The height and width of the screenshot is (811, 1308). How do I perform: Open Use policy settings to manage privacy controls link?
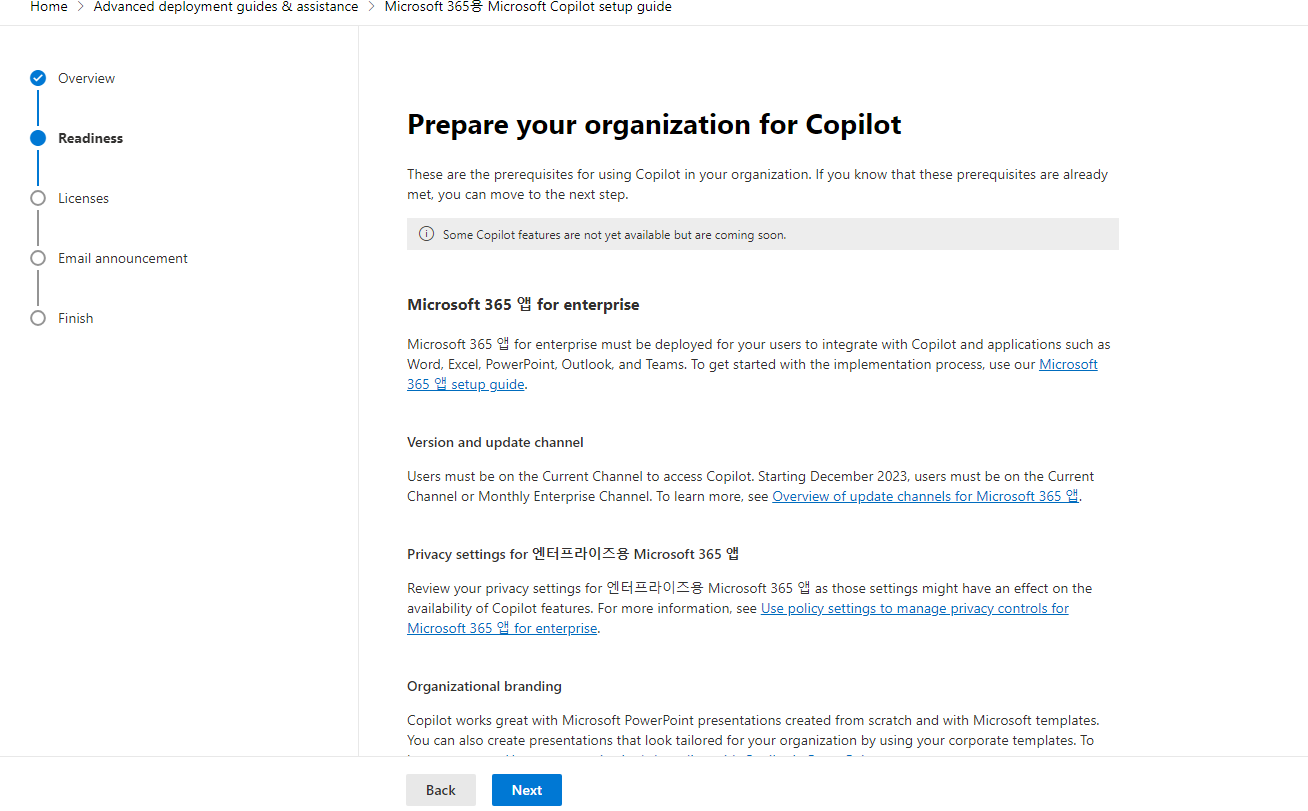click(738, 618)
